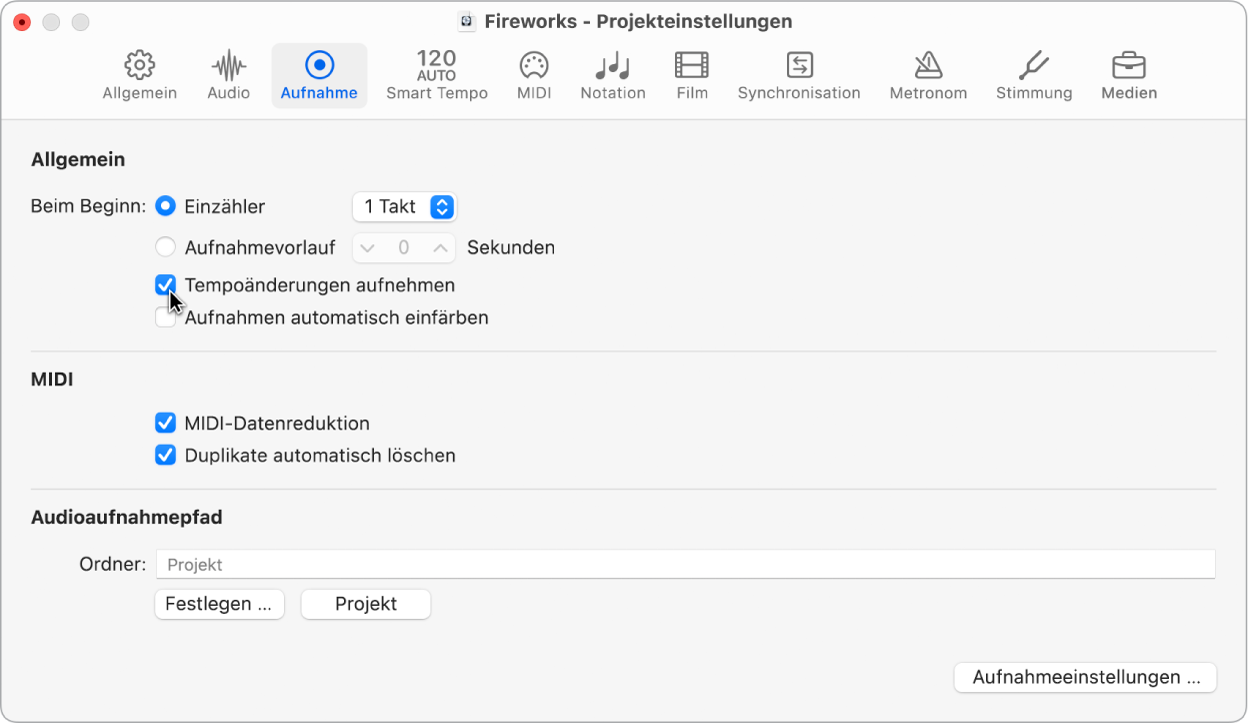Open the Metronom settings pane
Viewport: 1248px width, 724px height.
tap(927, 75)
